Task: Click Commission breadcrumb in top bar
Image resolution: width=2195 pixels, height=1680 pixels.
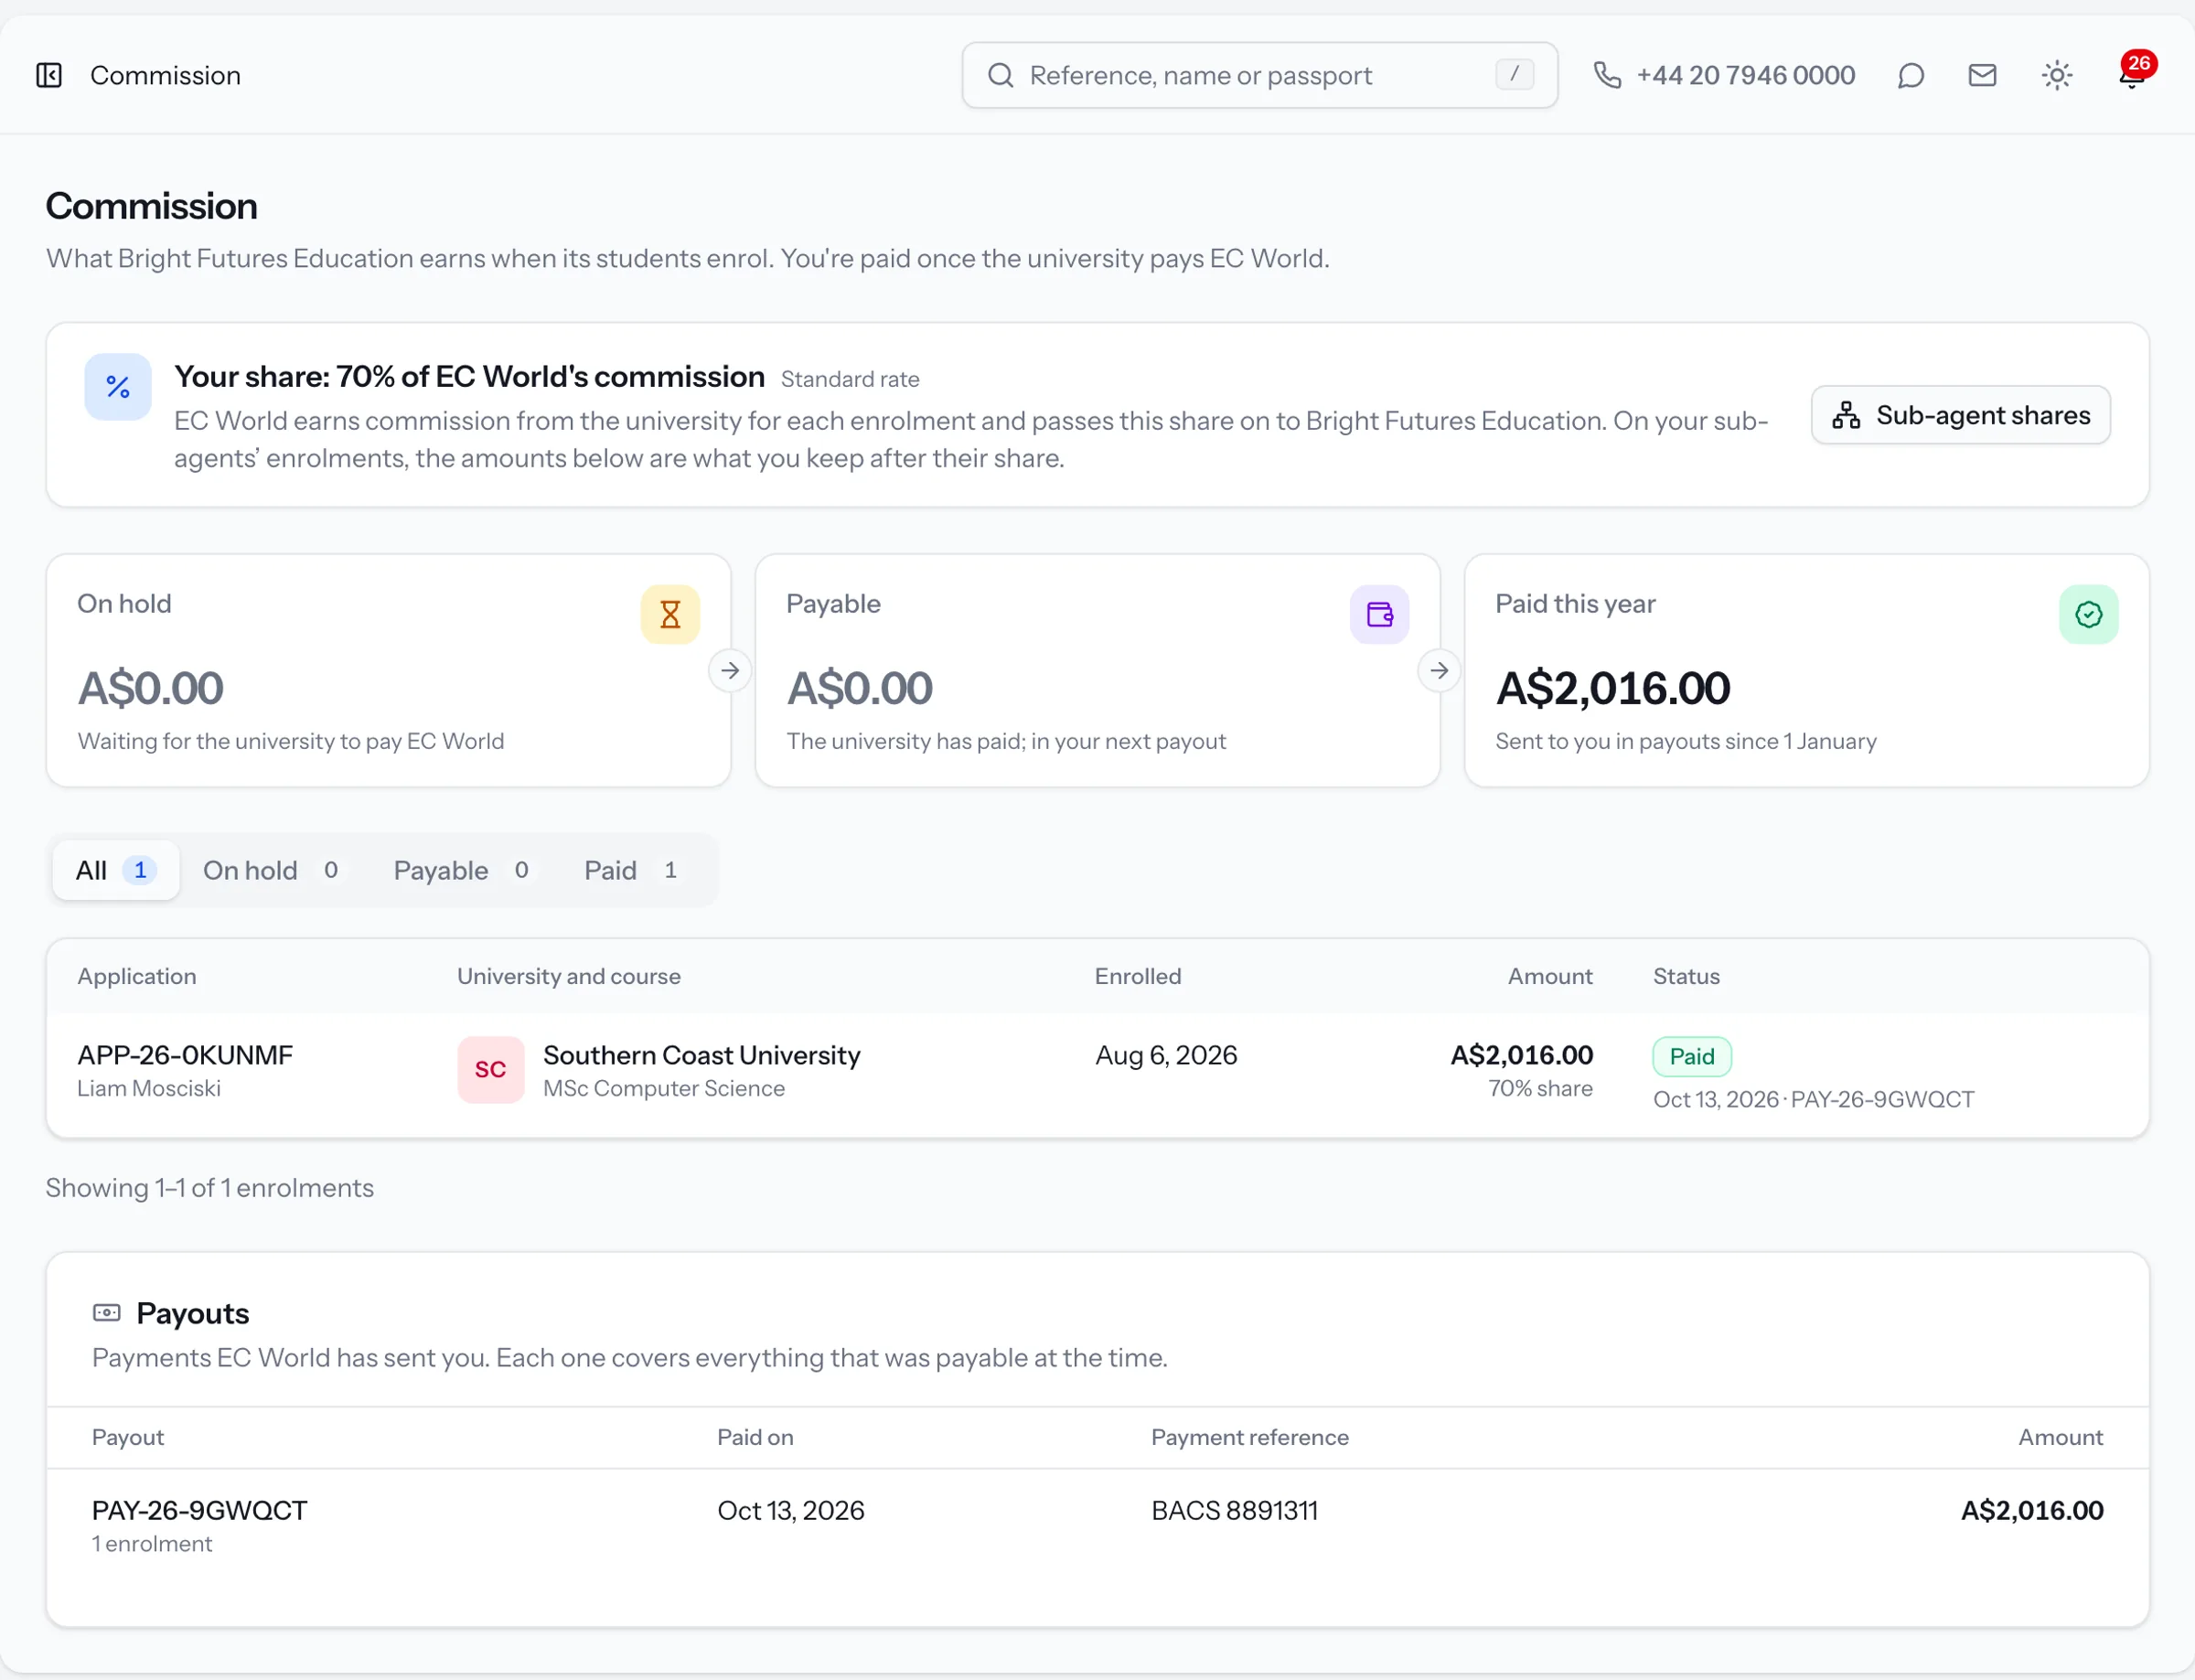Action: click(165, 75)
